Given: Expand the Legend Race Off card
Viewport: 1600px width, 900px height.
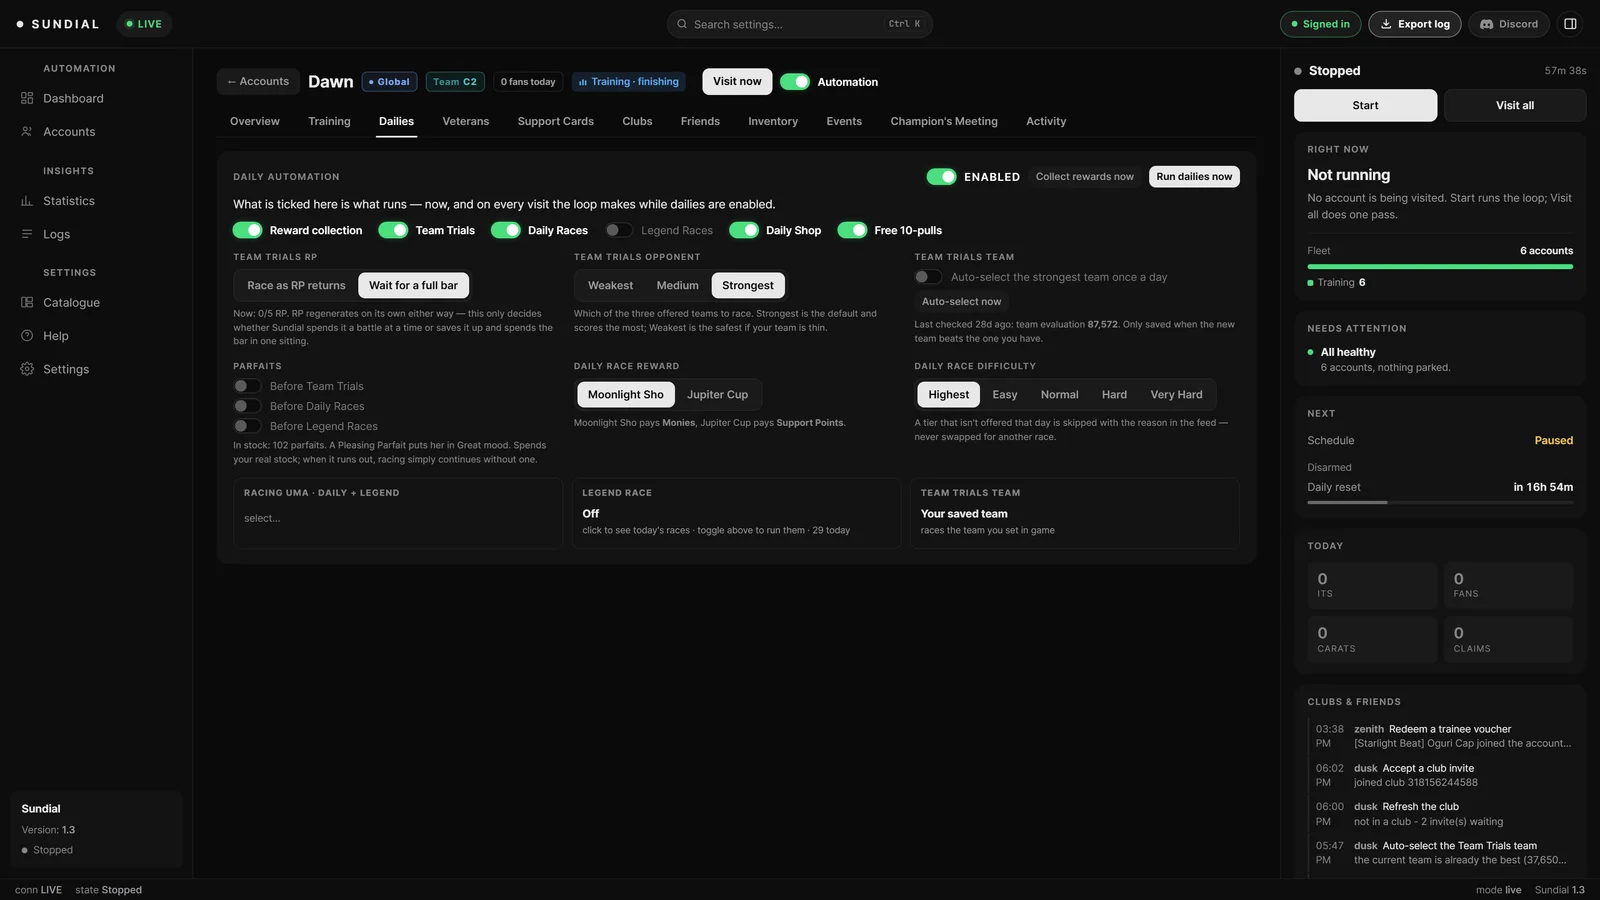Looking at the screenshot, I should 736,513.
